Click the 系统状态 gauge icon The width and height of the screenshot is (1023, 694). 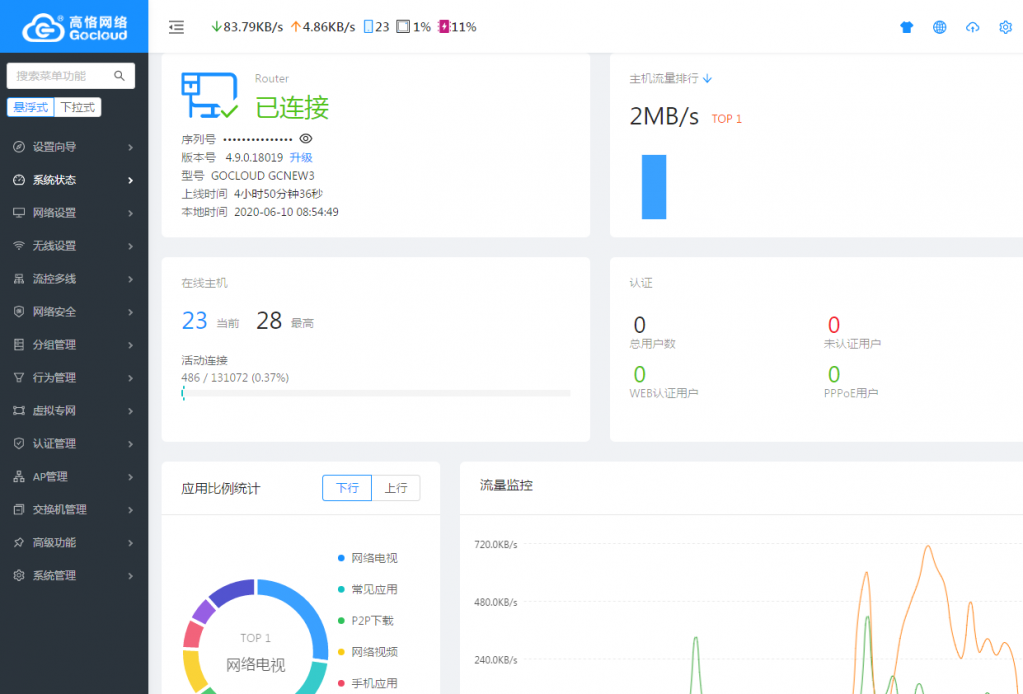click(19, 180)
